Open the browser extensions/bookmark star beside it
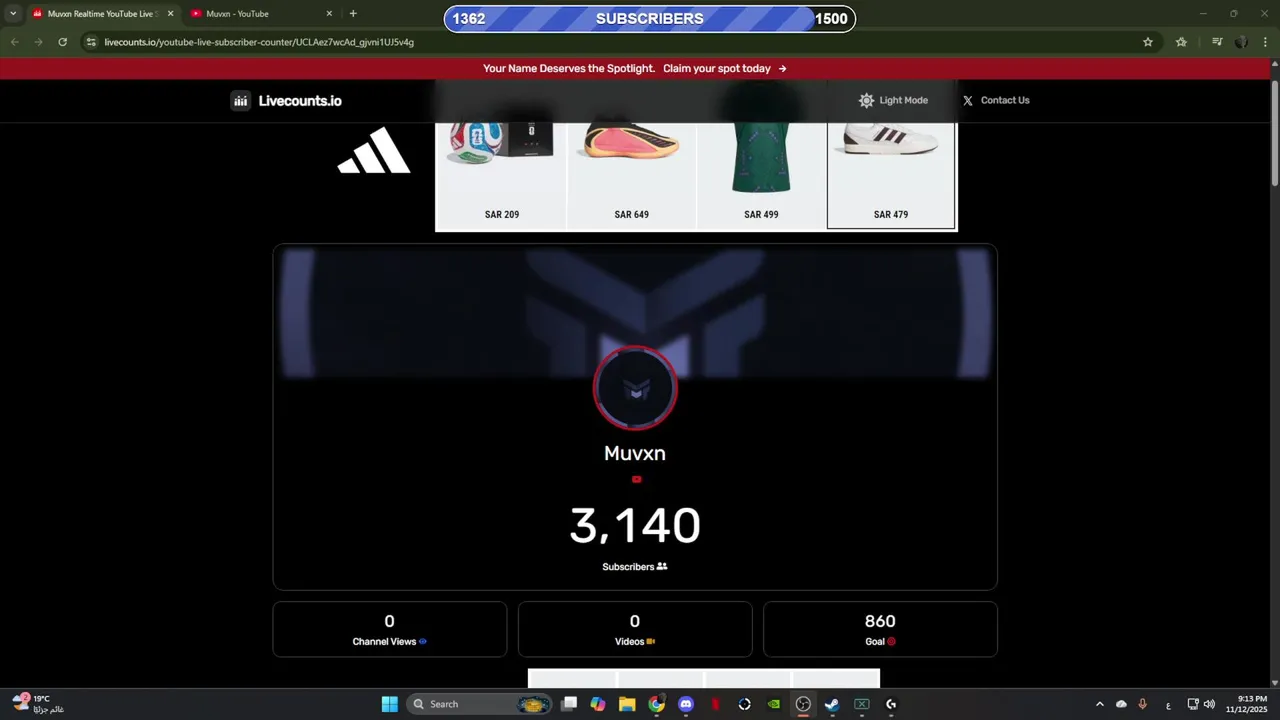Screen dimensions: 1280x720 point(1181,42)
